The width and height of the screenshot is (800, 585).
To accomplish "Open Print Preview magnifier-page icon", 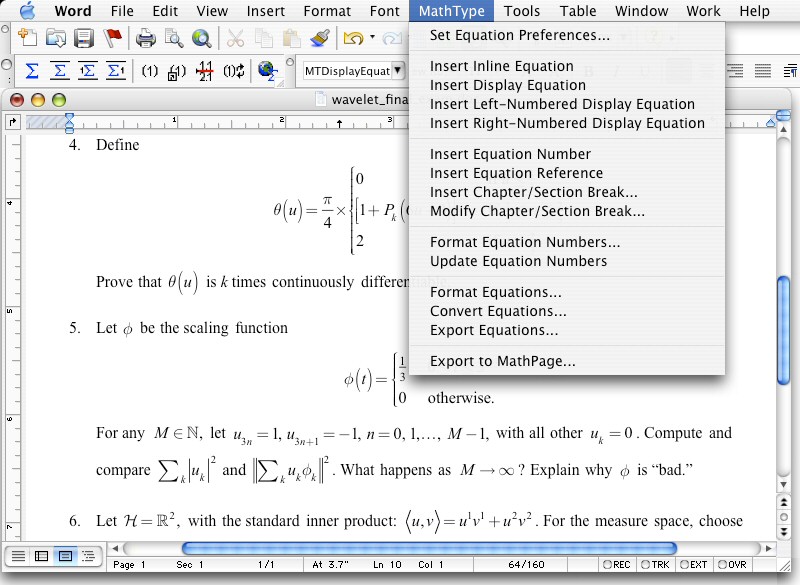I will (174, 38).
